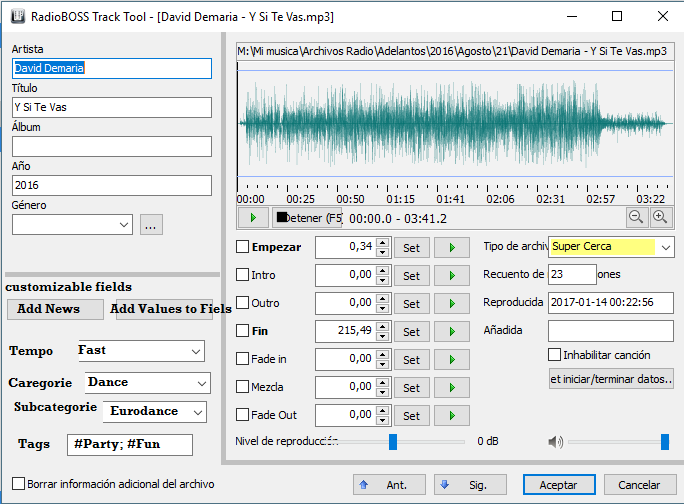
Task: Set the Empezar marker
Action: point(411,248)
